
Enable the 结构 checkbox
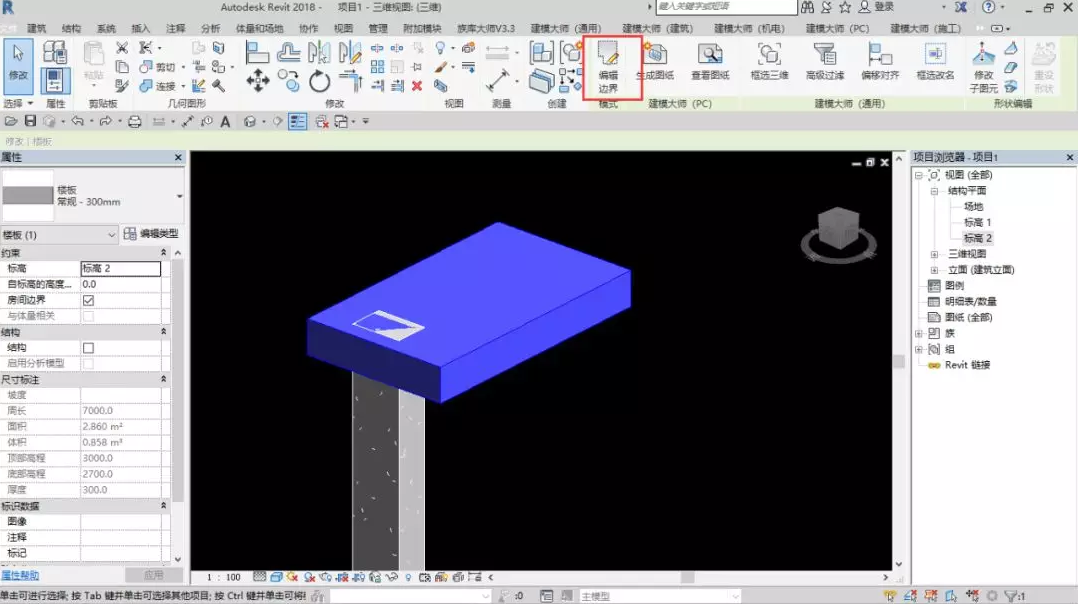(88, 348)
